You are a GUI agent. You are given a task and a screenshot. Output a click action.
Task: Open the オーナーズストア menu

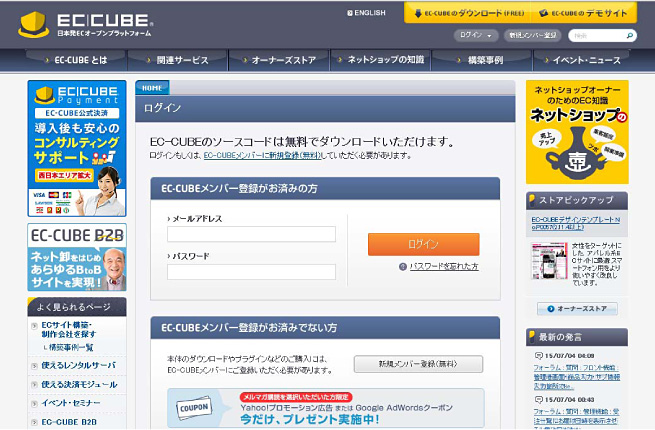[279, 60]
